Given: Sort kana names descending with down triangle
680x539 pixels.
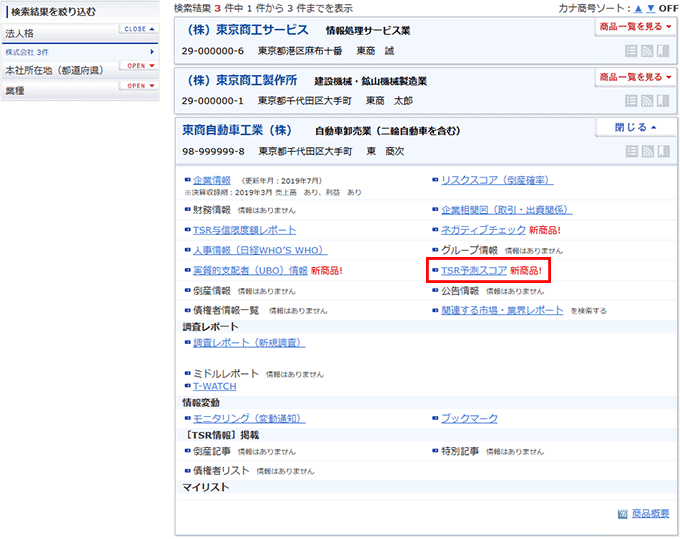Looking at the screenshot, I should (650, 8).
